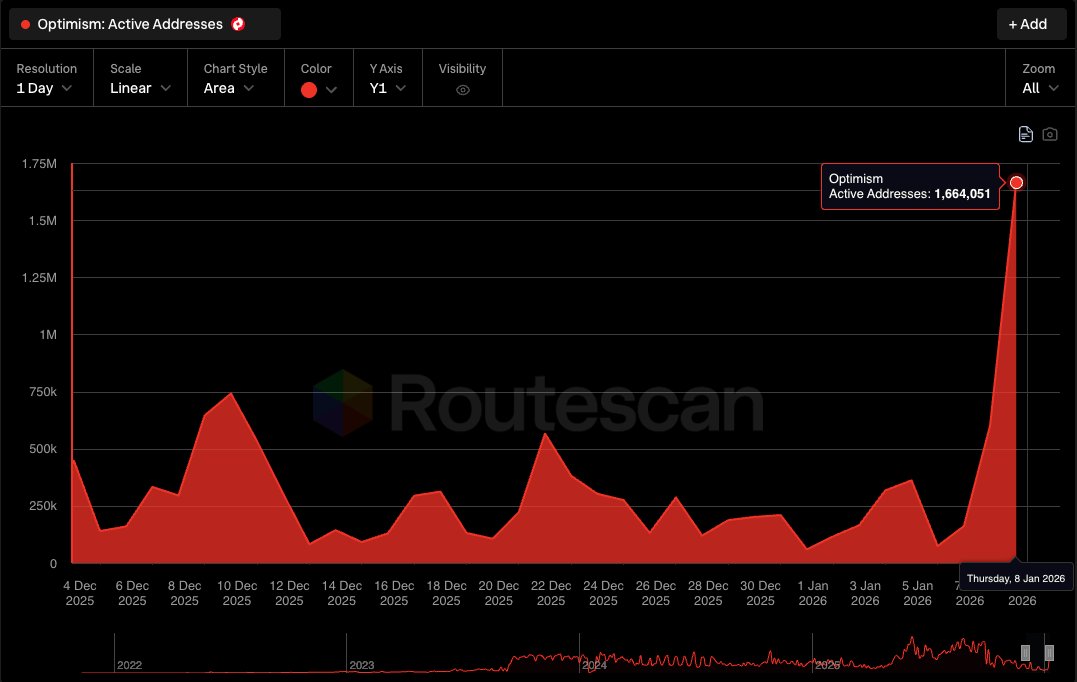The width and height of the screenshot is (1077, 682).
Task: Click the 10 Dec 2025 x-axis label
Action: pos(237,593)
